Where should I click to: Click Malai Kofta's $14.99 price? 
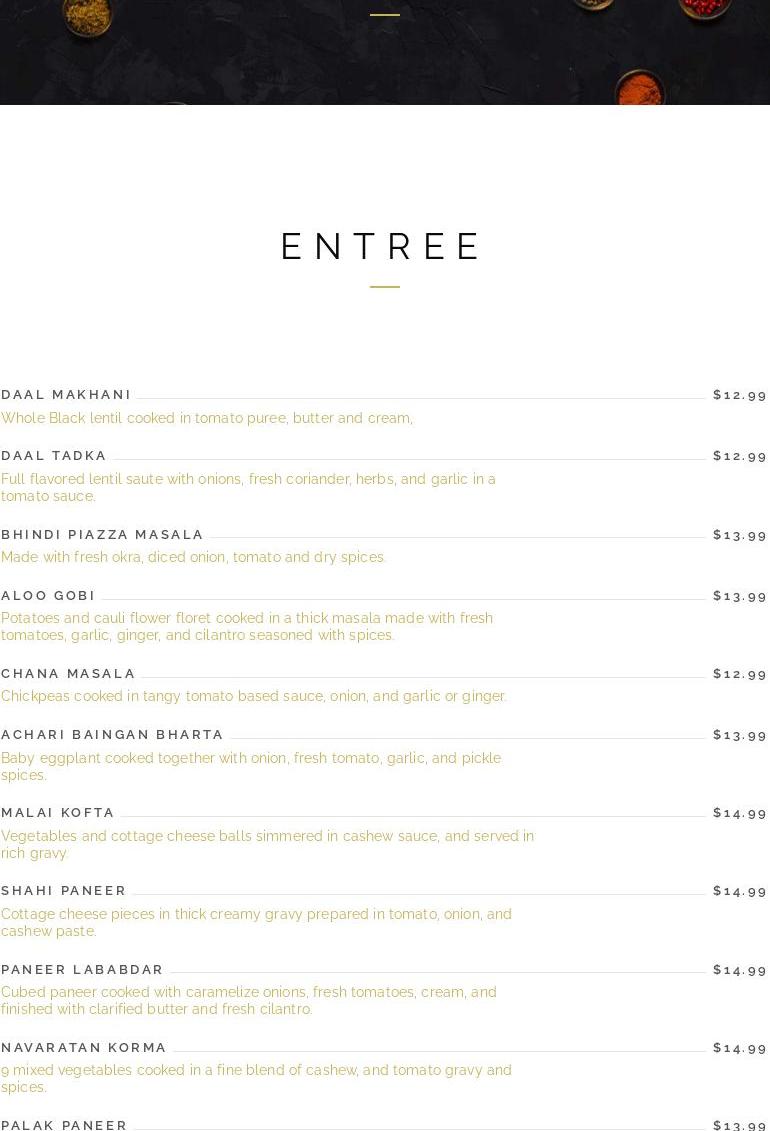pos(740,813)
